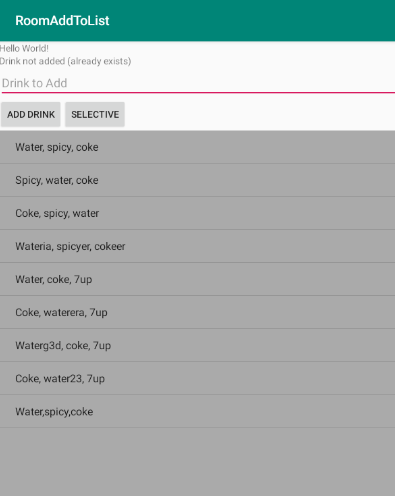This screenshot has height=496, width=395.
Task: Tap the 'Coke, water23, 7up' list item
Action: [197, 378]
